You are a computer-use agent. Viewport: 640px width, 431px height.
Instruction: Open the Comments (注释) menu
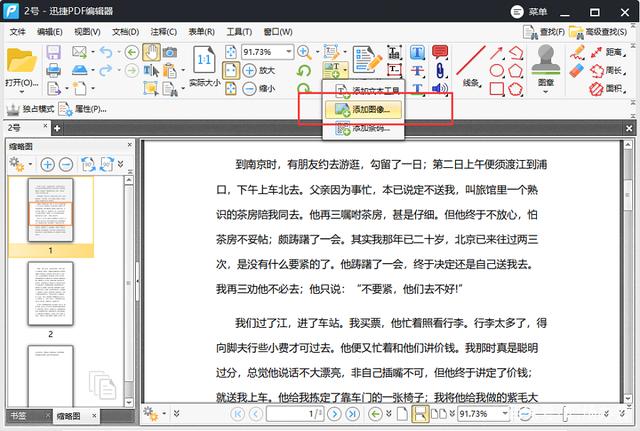tap(164, 31)
